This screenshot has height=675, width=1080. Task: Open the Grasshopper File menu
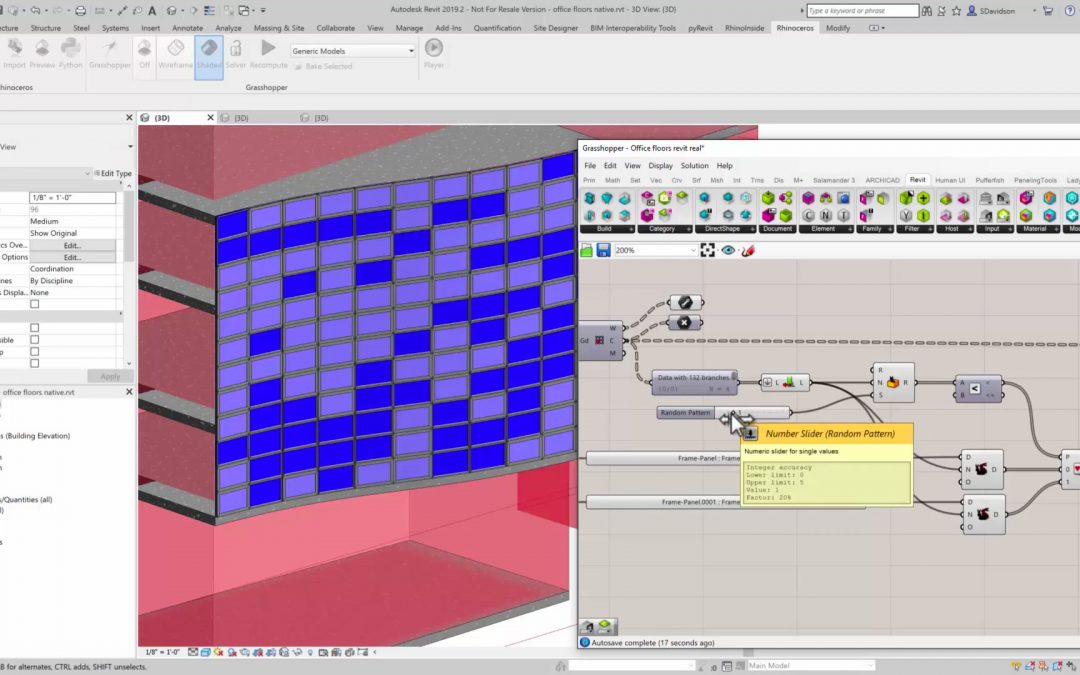(590, 165)
